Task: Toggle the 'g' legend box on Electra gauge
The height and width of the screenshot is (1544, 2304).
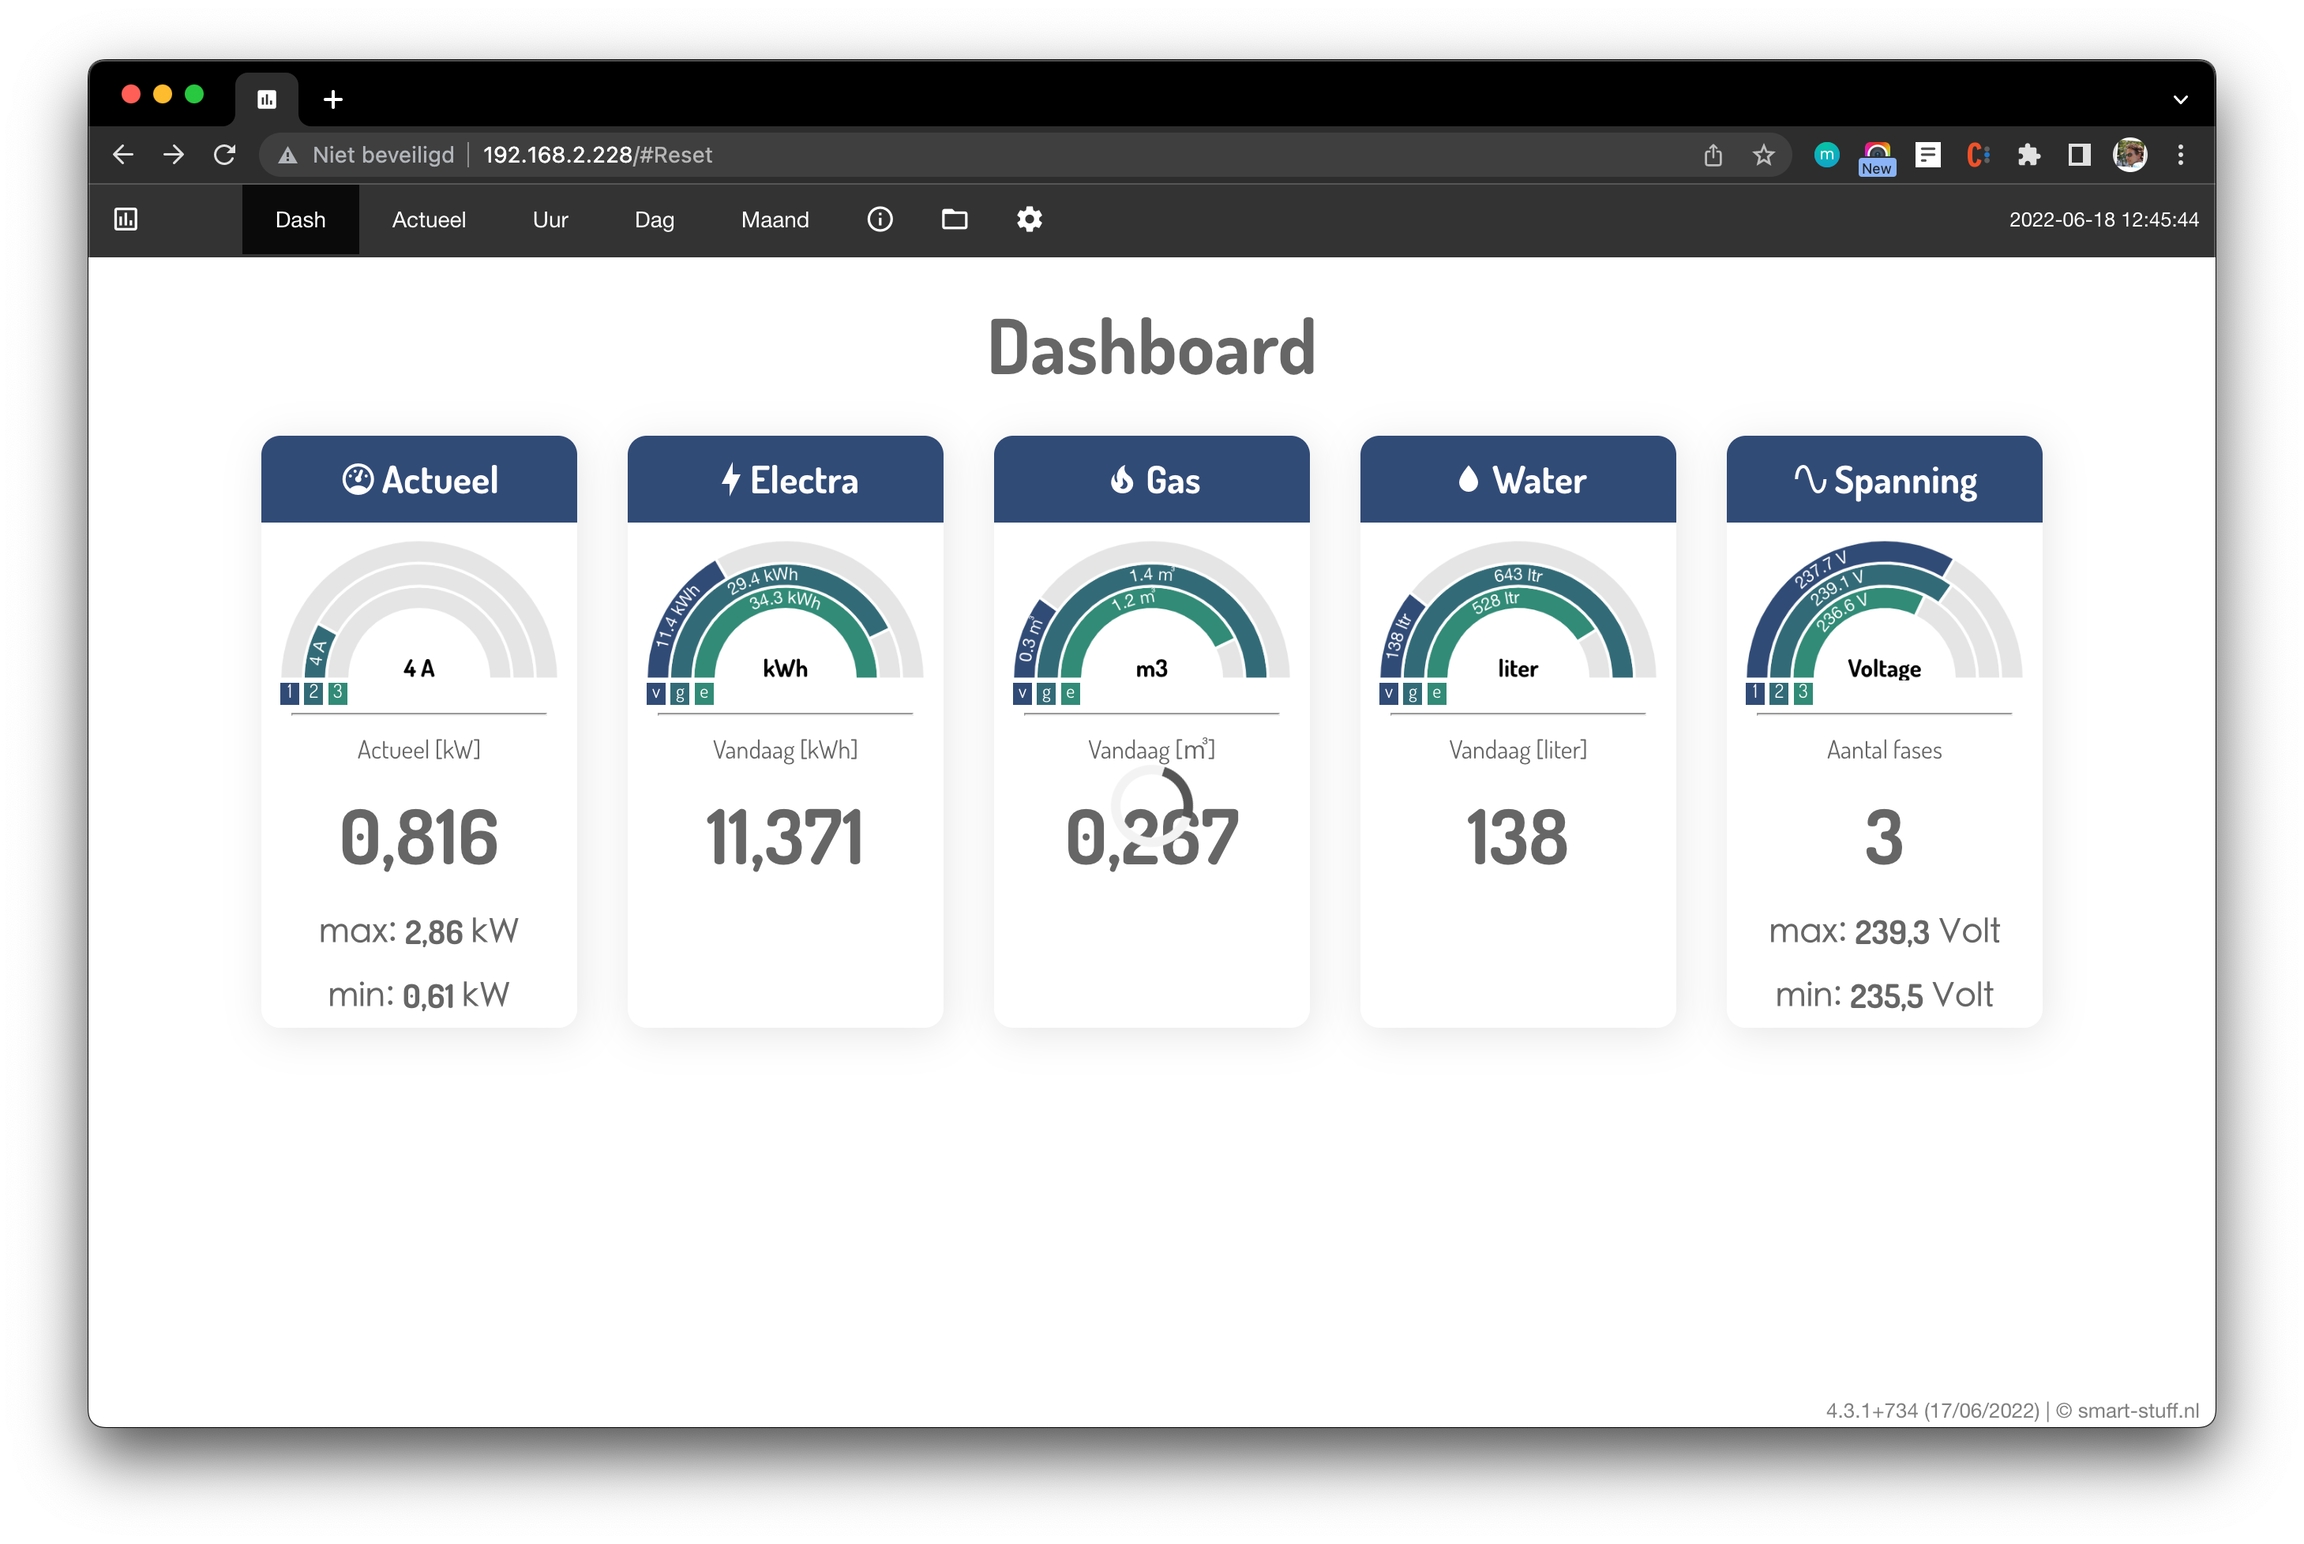Action: click(680, 693)
